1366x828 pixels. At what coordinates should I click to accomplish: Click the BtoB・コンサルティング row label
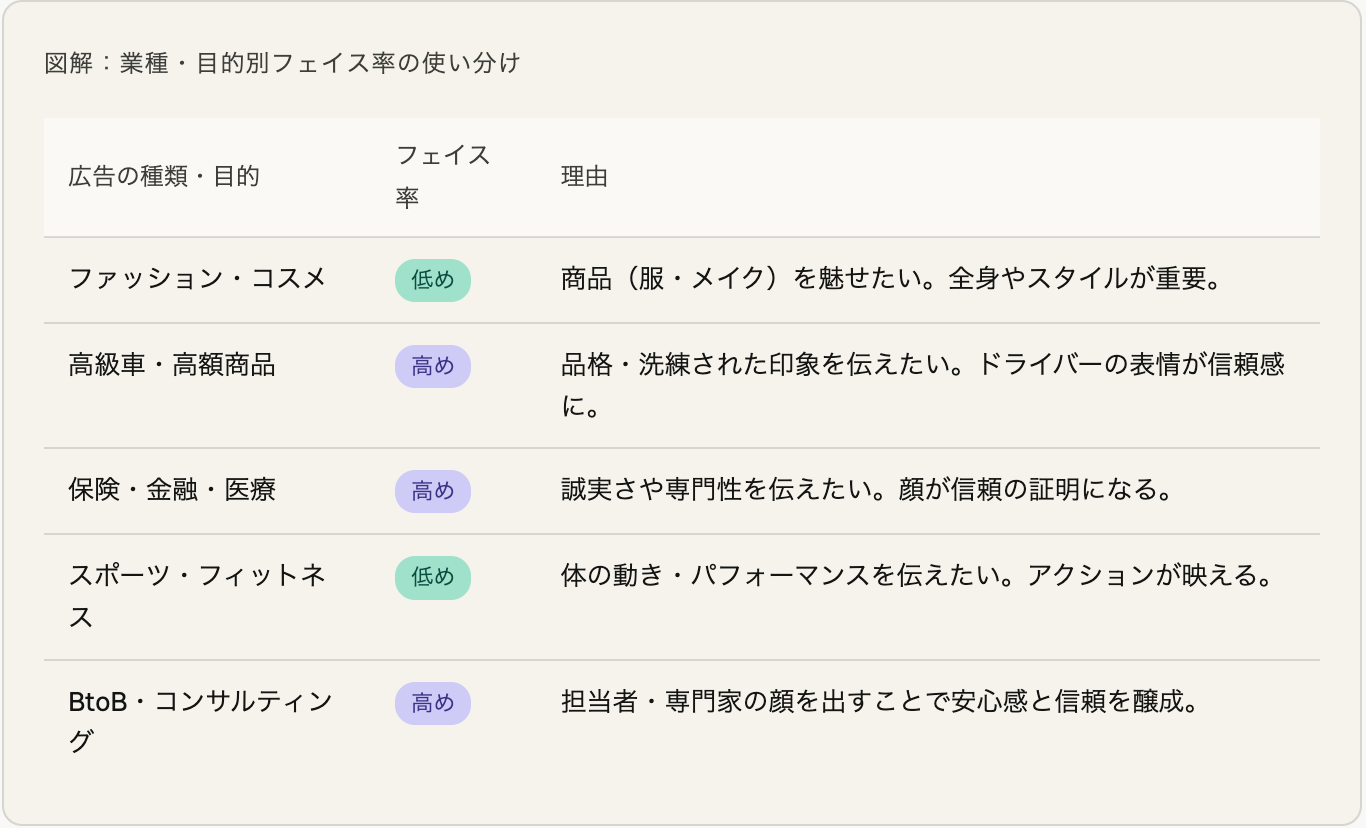200,722
